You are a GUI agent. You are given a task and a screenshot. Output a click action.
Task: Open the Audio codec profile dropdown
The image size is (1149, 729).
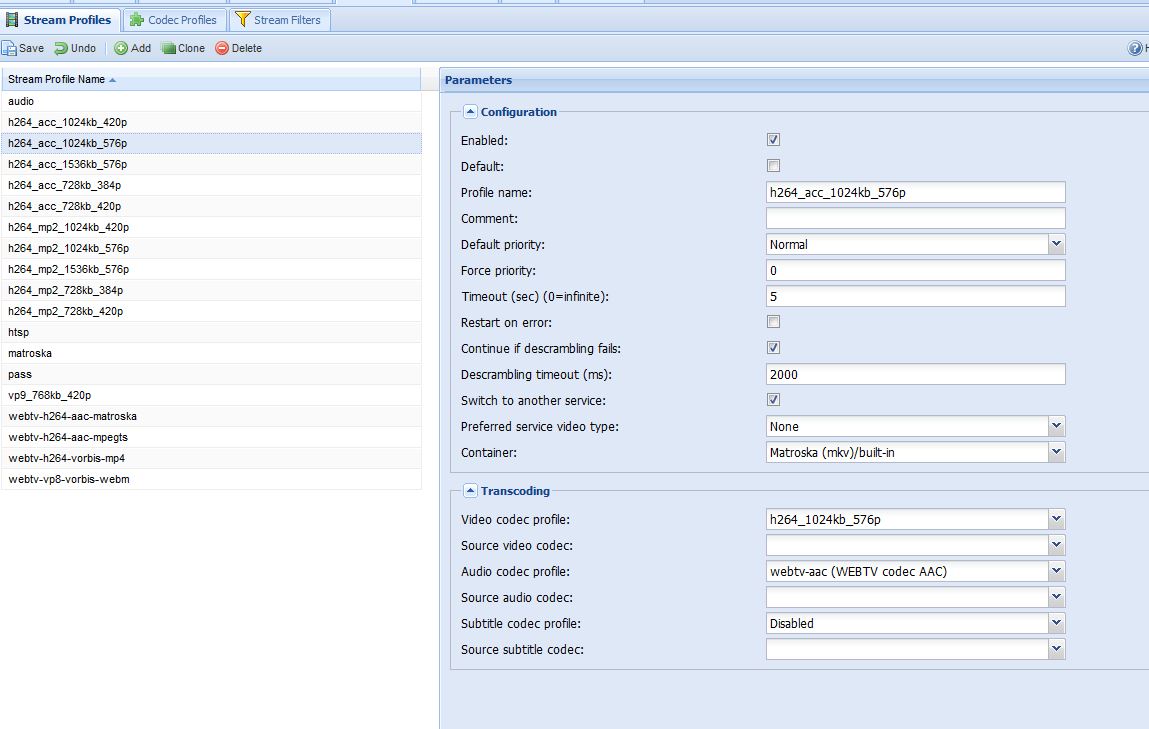click(x=1056, y=571)
